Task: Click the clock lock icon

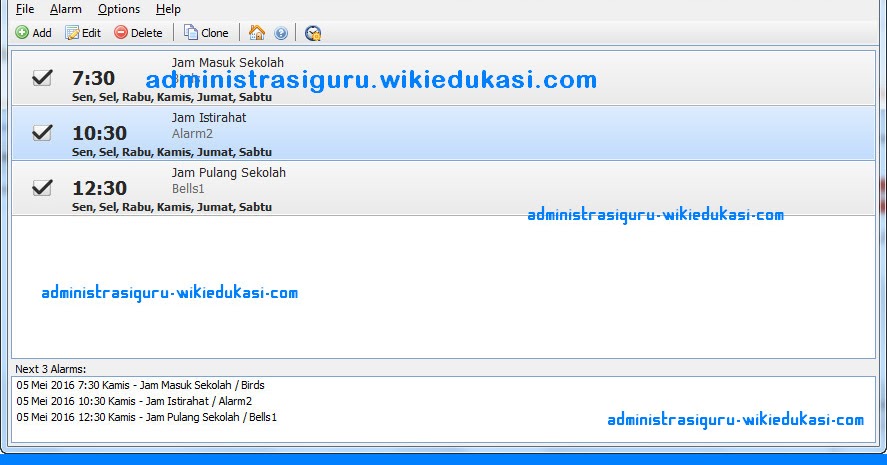Action: 313,33
